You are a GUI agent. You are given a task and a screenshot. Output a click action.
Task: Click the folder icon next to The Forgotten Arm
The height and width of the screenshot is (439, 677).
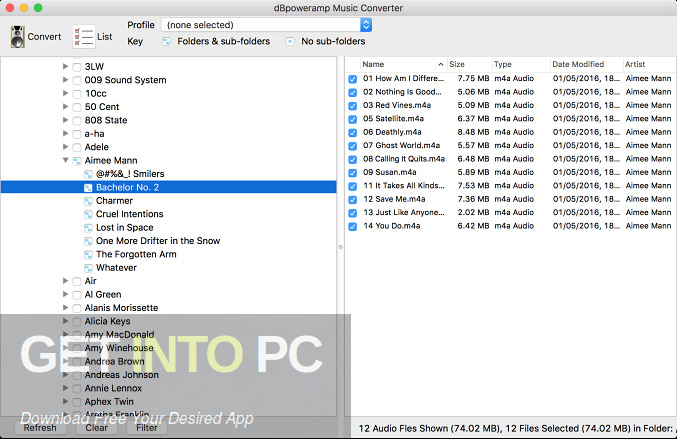[88, 254]
